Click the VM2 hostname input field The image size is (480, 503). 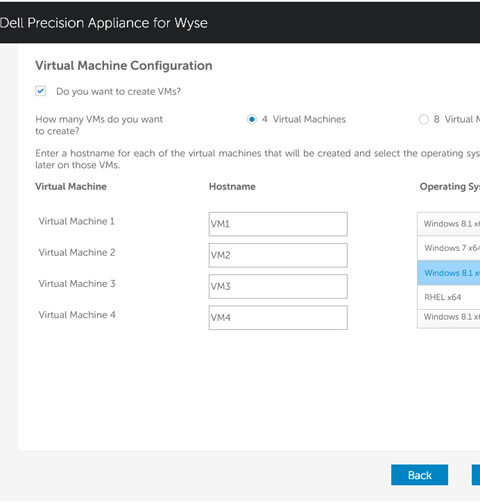(278, 255)
